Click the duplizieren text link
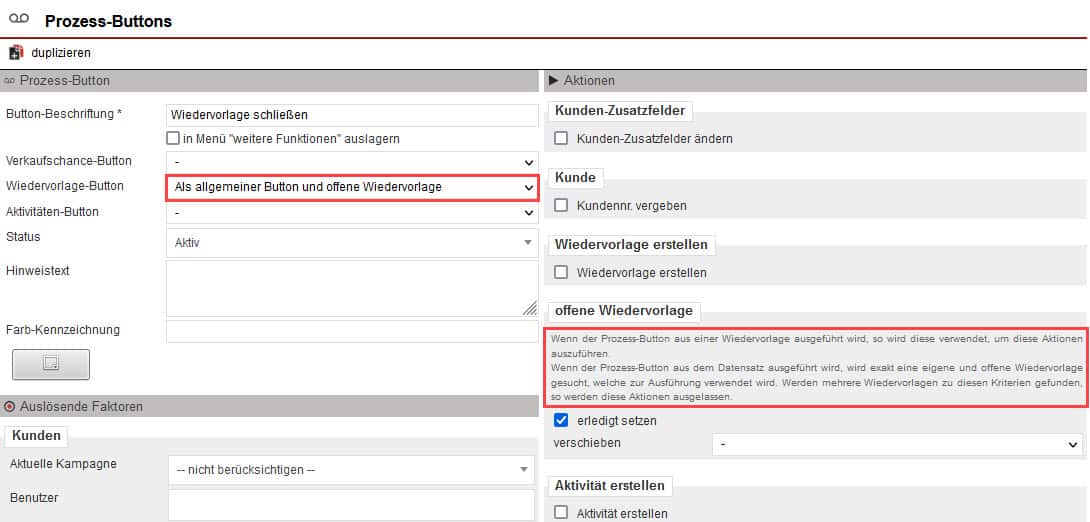 pos(60,53)
